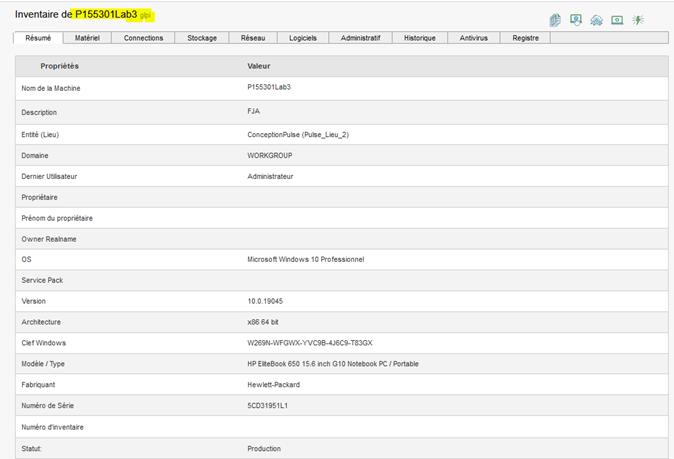674x459 pixels.
Task: Open the glpi link beside machine name
Action: [146, 16]
